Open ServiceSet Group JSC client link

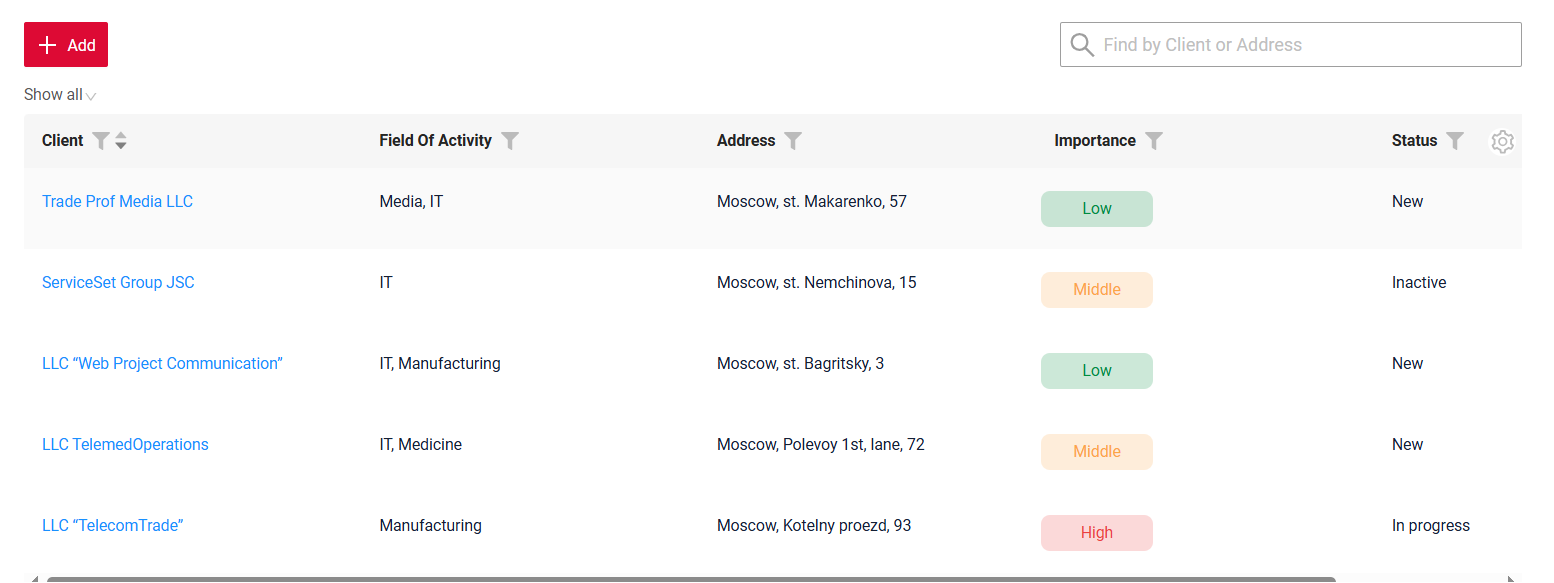click(x=118, y=283)
